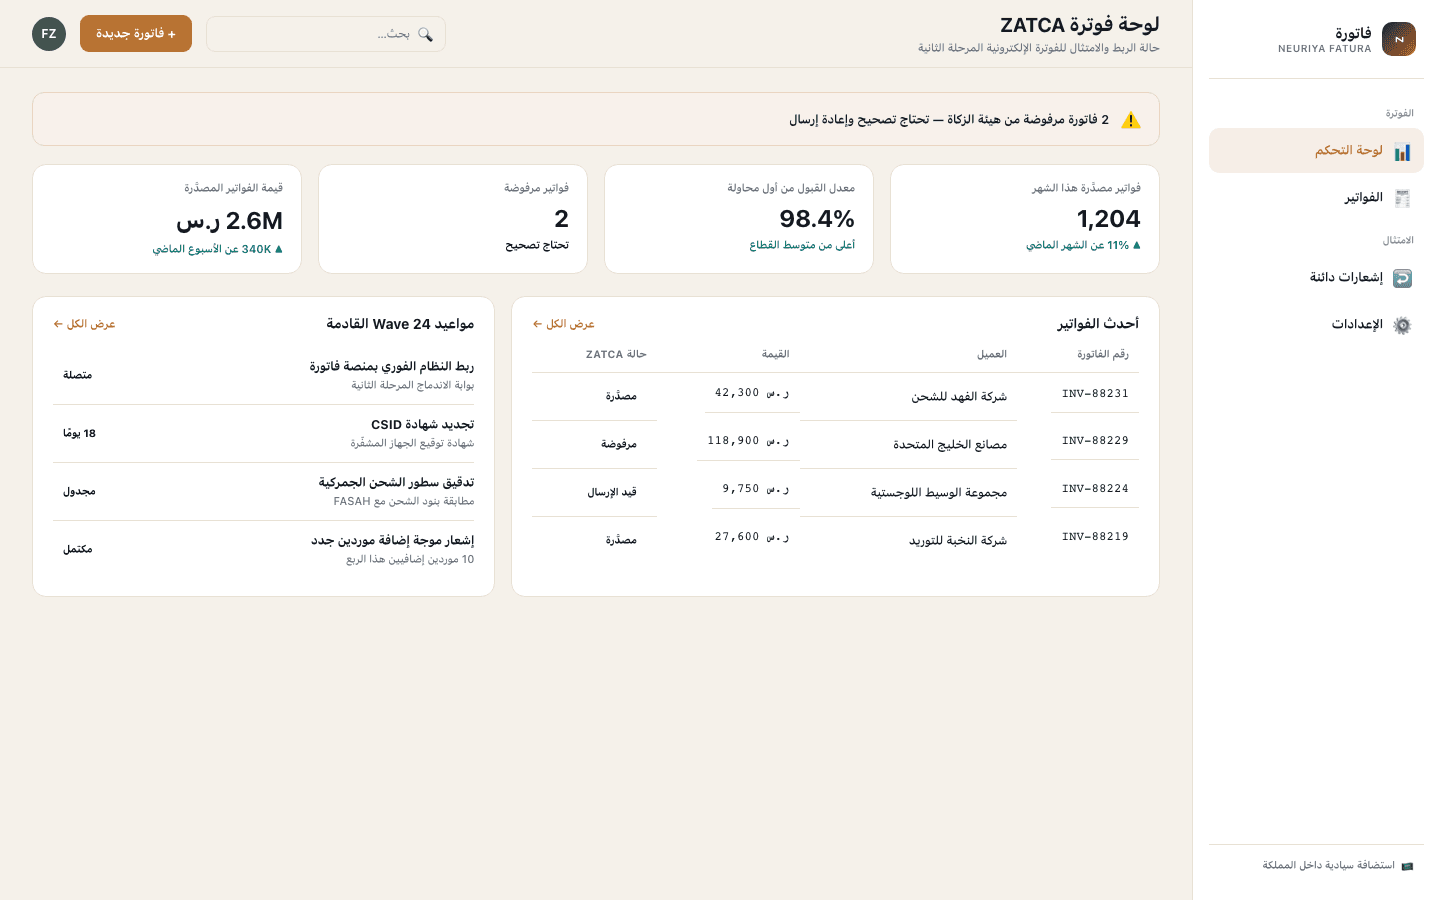Image resolution: width=1440 pixels, height=900 pixels.
Task: Open الإعدادات menu item
Action: pyautogui.click(x=1316, y=325)
